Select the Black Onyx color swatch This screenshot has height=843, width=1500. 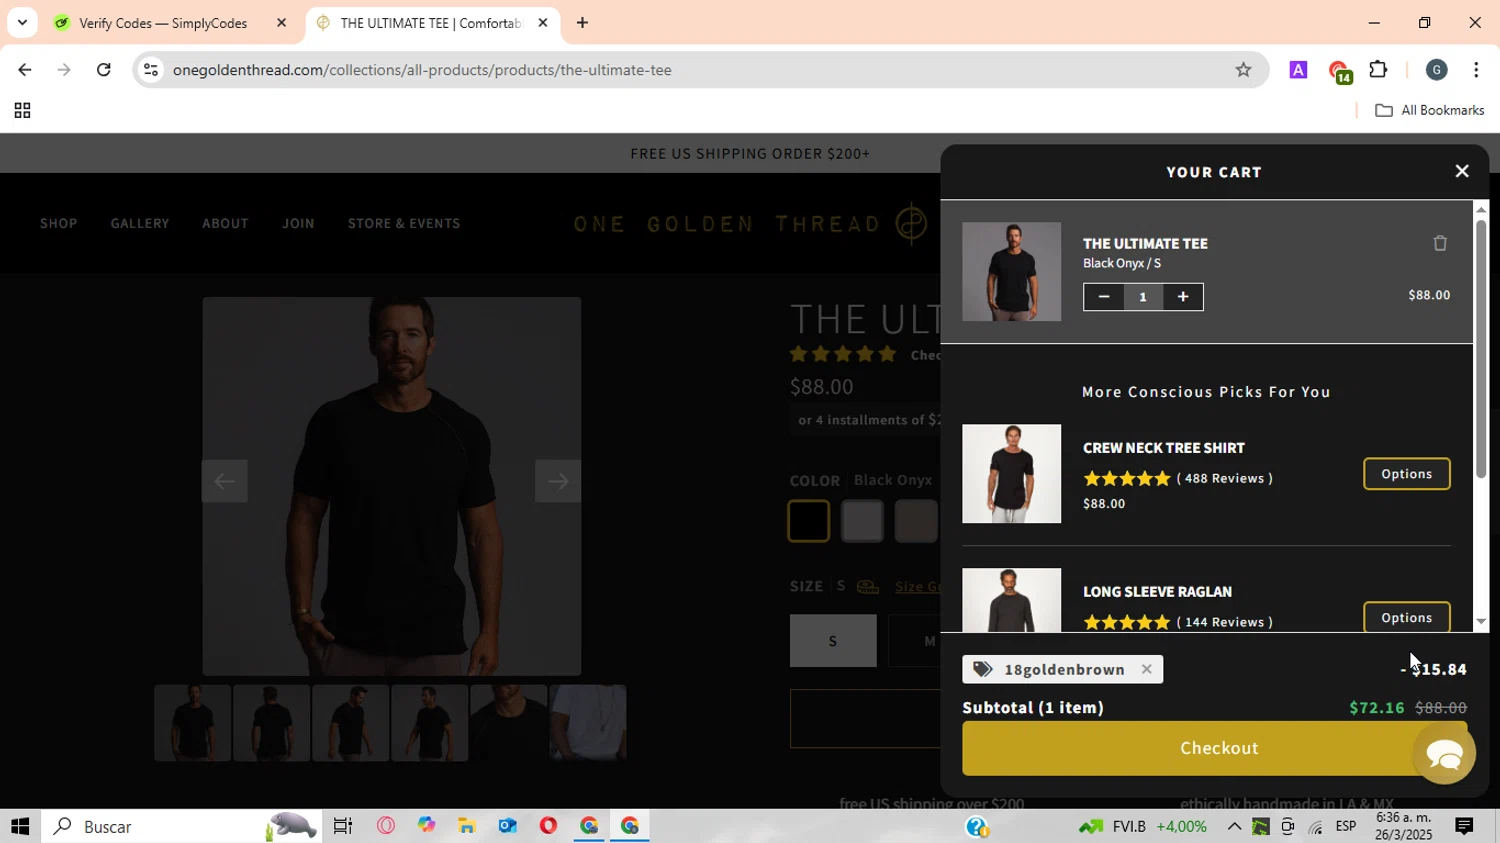[808, 521]
